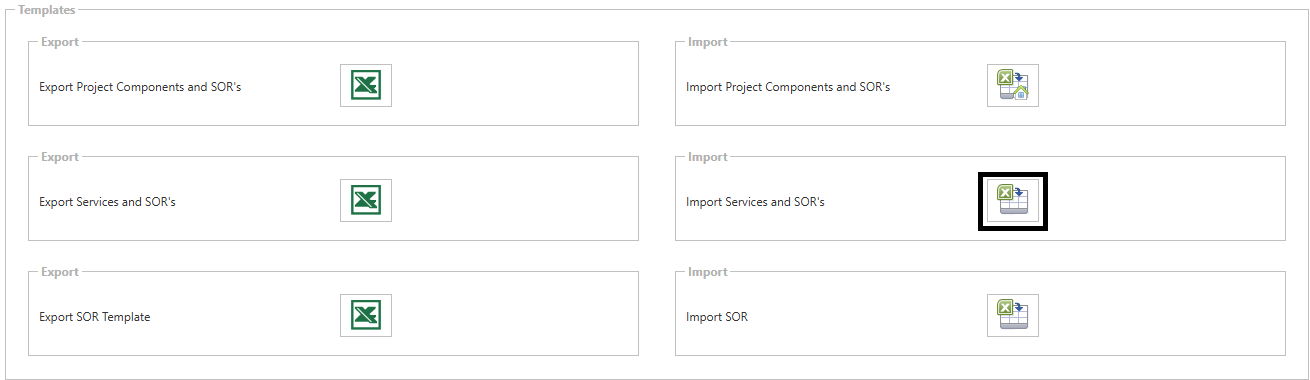Select the 'Import SOR' label text
Screen dimensions: 1310x380
tap(717, 317)
